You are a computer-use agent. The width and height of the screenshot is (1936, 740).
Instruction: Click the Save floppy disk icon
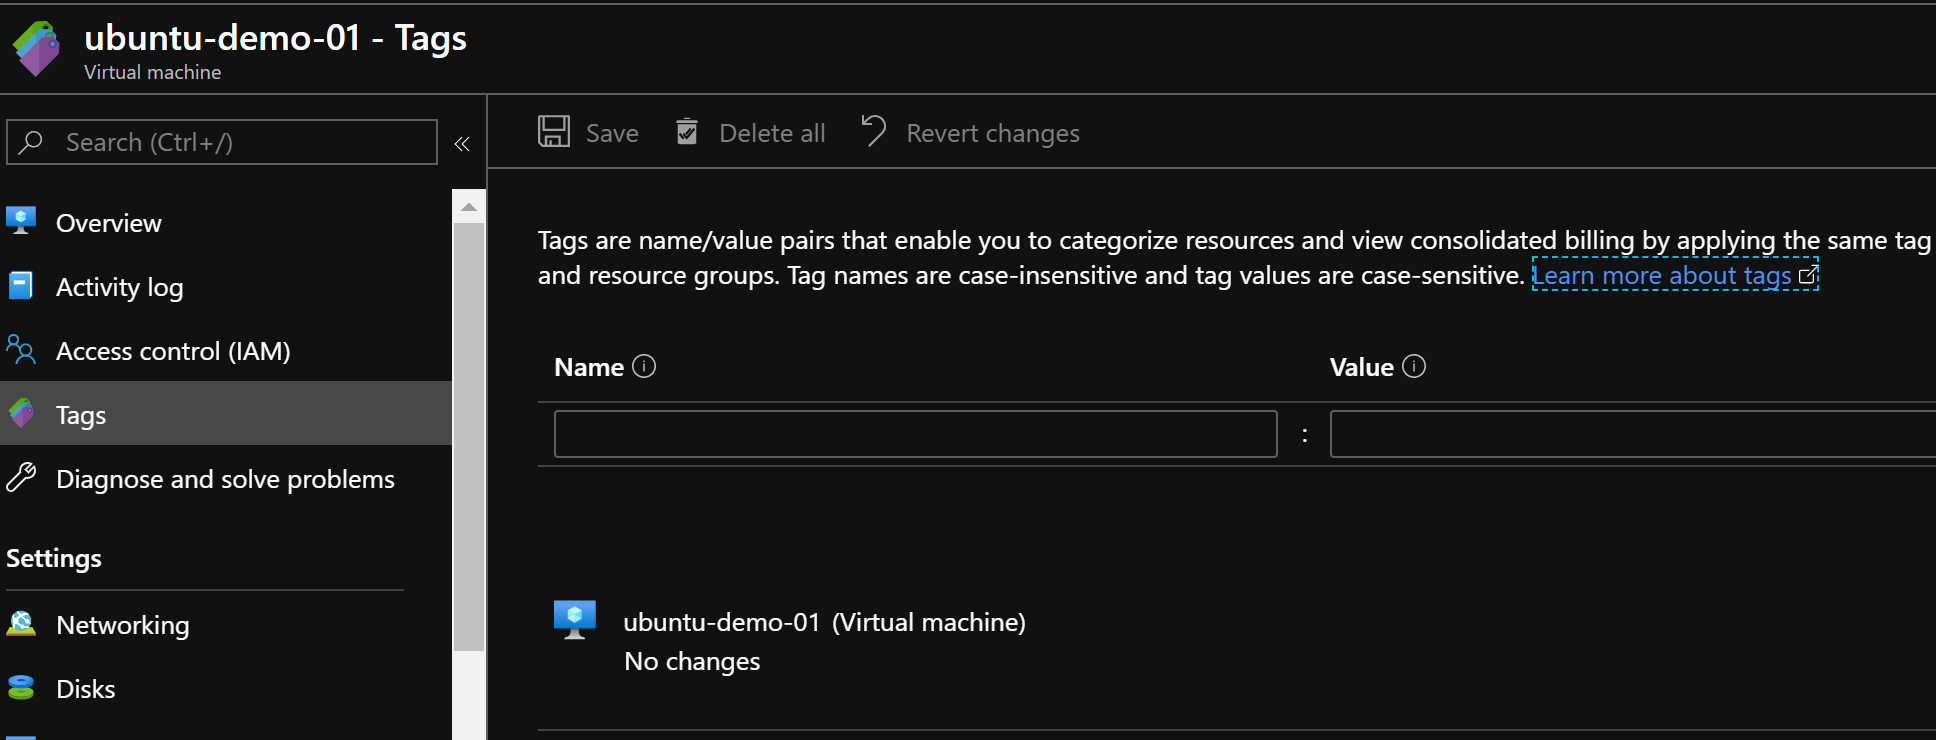(x=554, y=132)
